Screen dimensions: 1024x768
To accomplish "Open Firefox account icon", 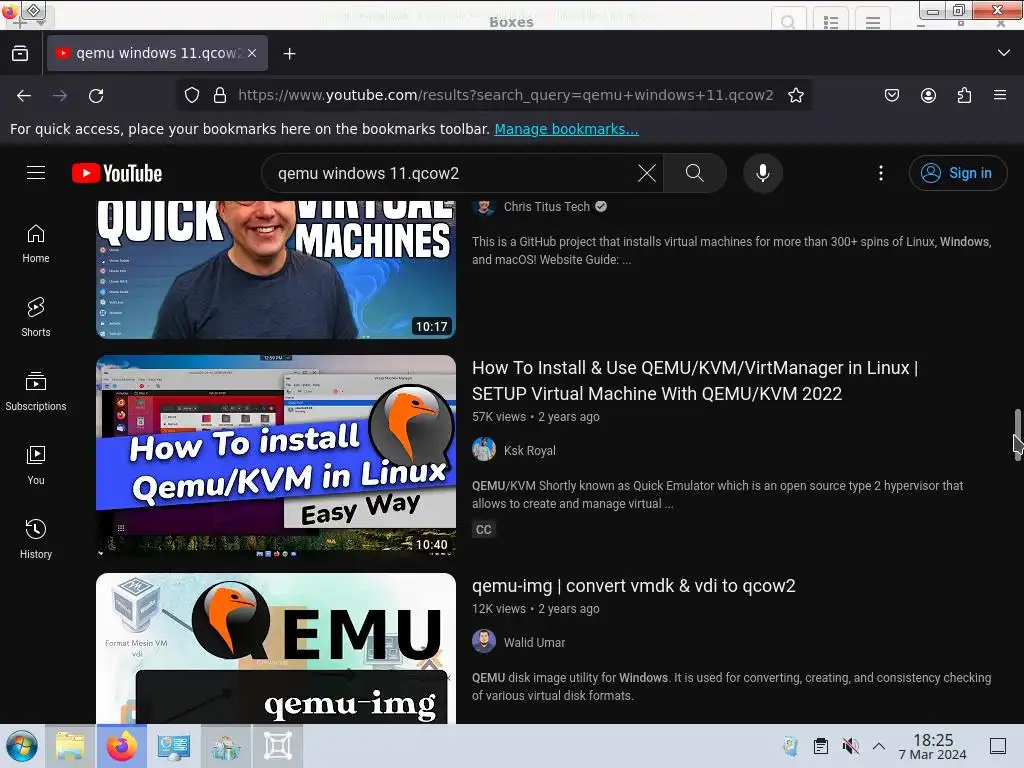I will tap(928, 95).
